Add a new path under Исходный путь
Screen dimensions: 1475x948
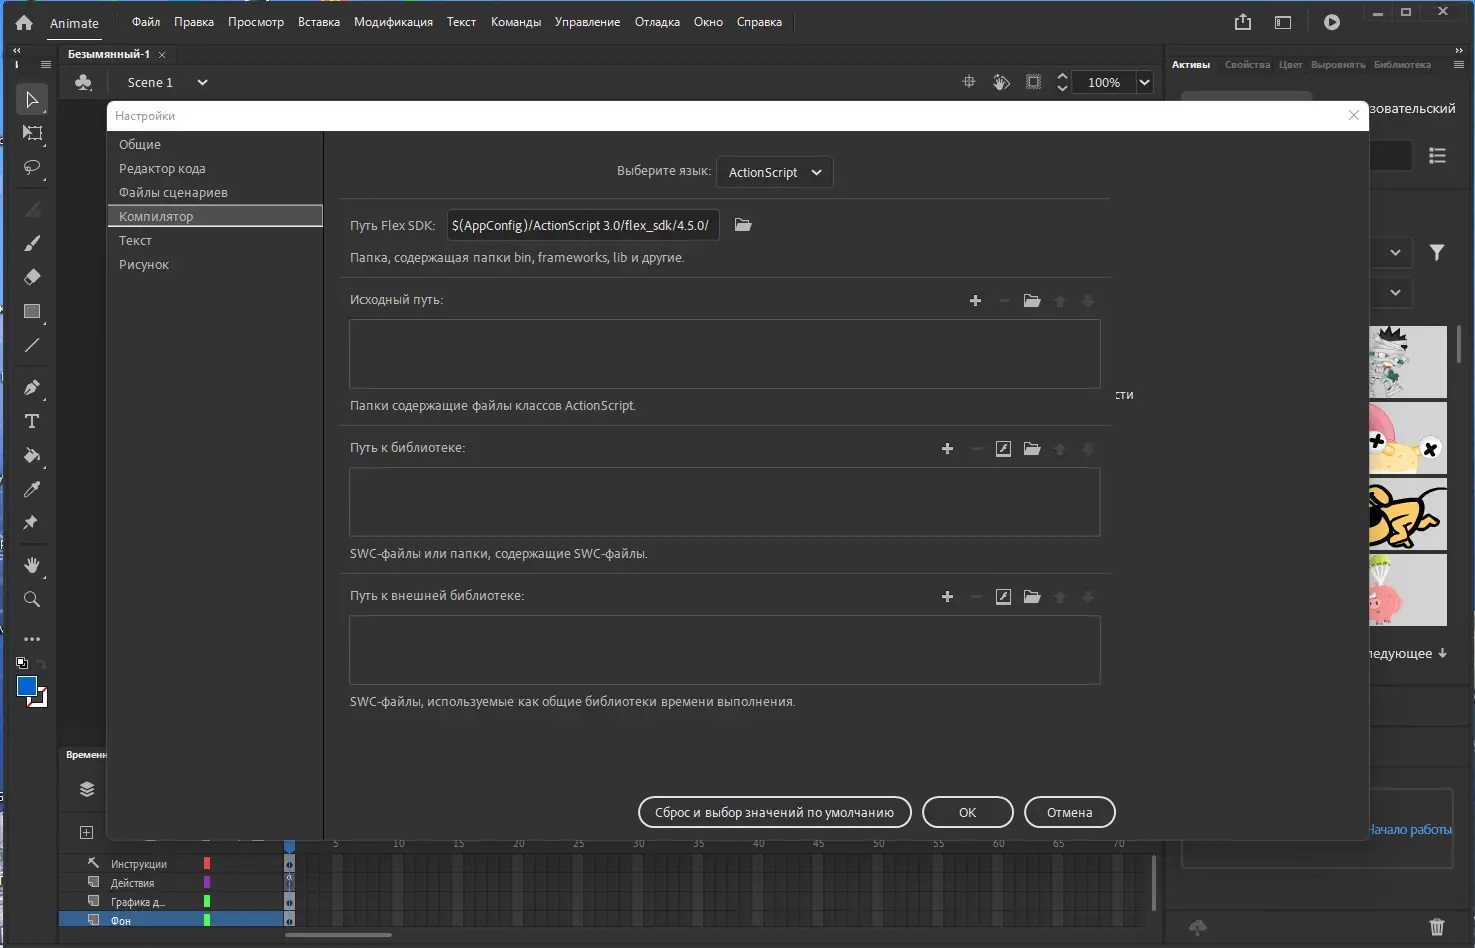(976, 301)
